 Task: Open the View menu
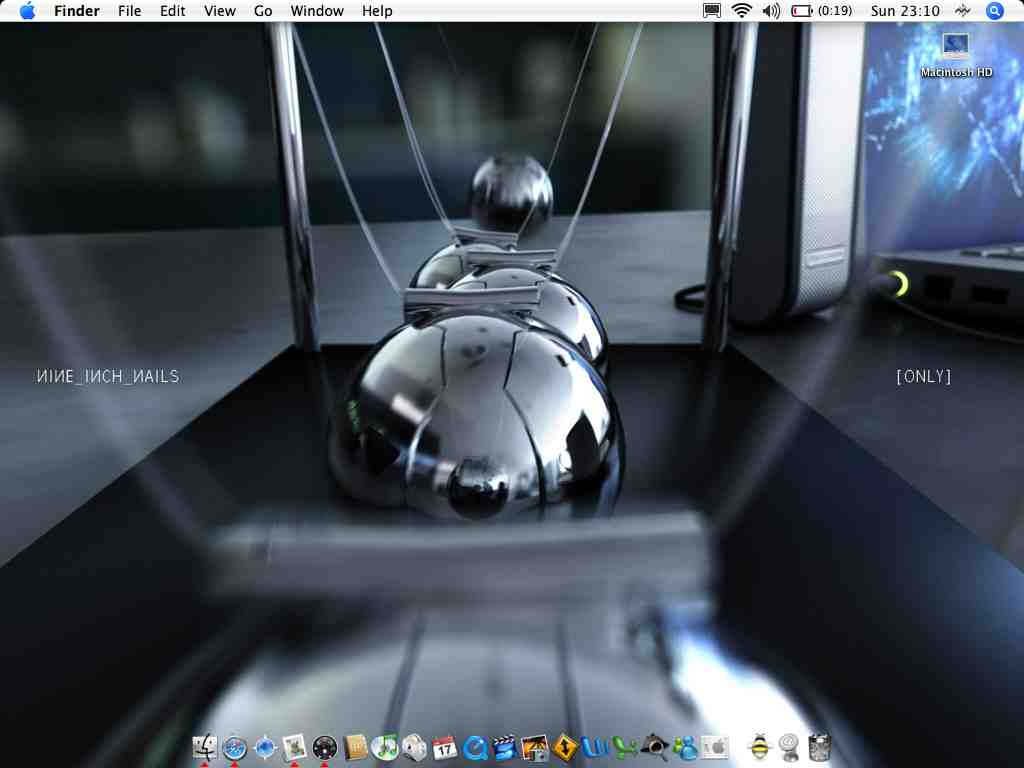point(219,11)
